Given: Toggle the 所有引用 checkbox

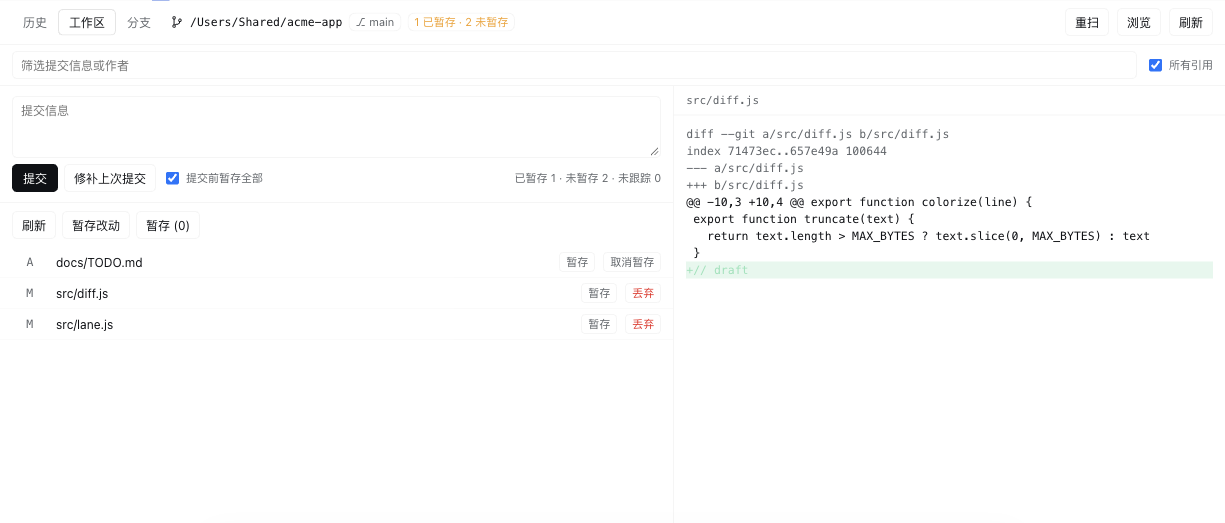Looking at the screenshot, I should (x=1156, y=65).
